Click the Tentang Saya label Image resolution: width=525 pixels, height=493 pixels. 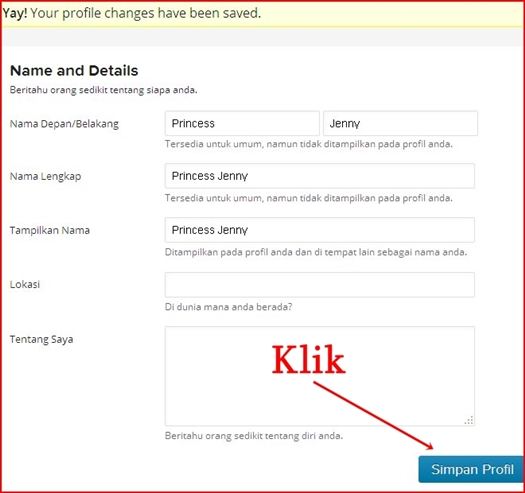[x=42, y=339]
